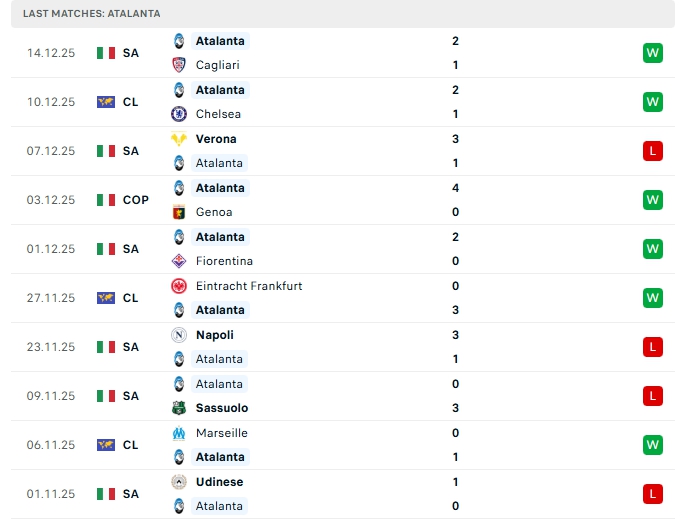686x519 pixels.
Task: Click the 01.11.25 match date
Action: pos(51,494)
